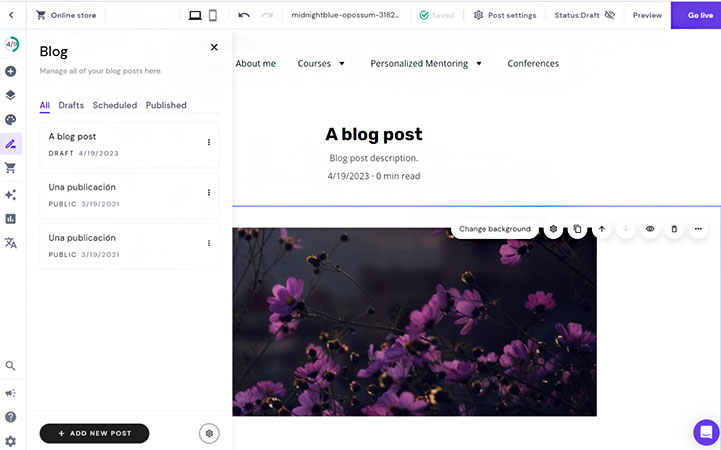Duplicate the section with copy icon
Image resolution: width=721 pixels, height=450 pixels.
[578, 229]
